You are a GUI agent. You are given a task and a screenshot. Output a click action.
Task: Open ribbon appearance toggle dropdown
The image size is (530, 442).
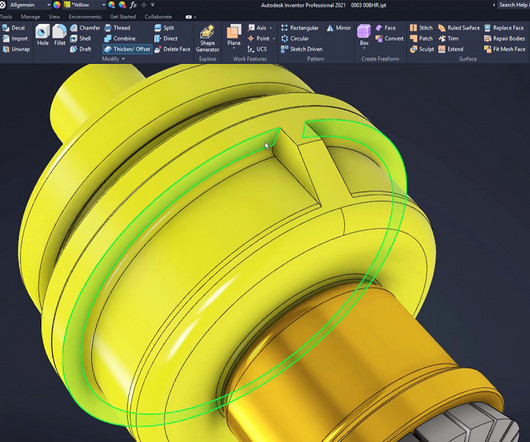(191, 17)
